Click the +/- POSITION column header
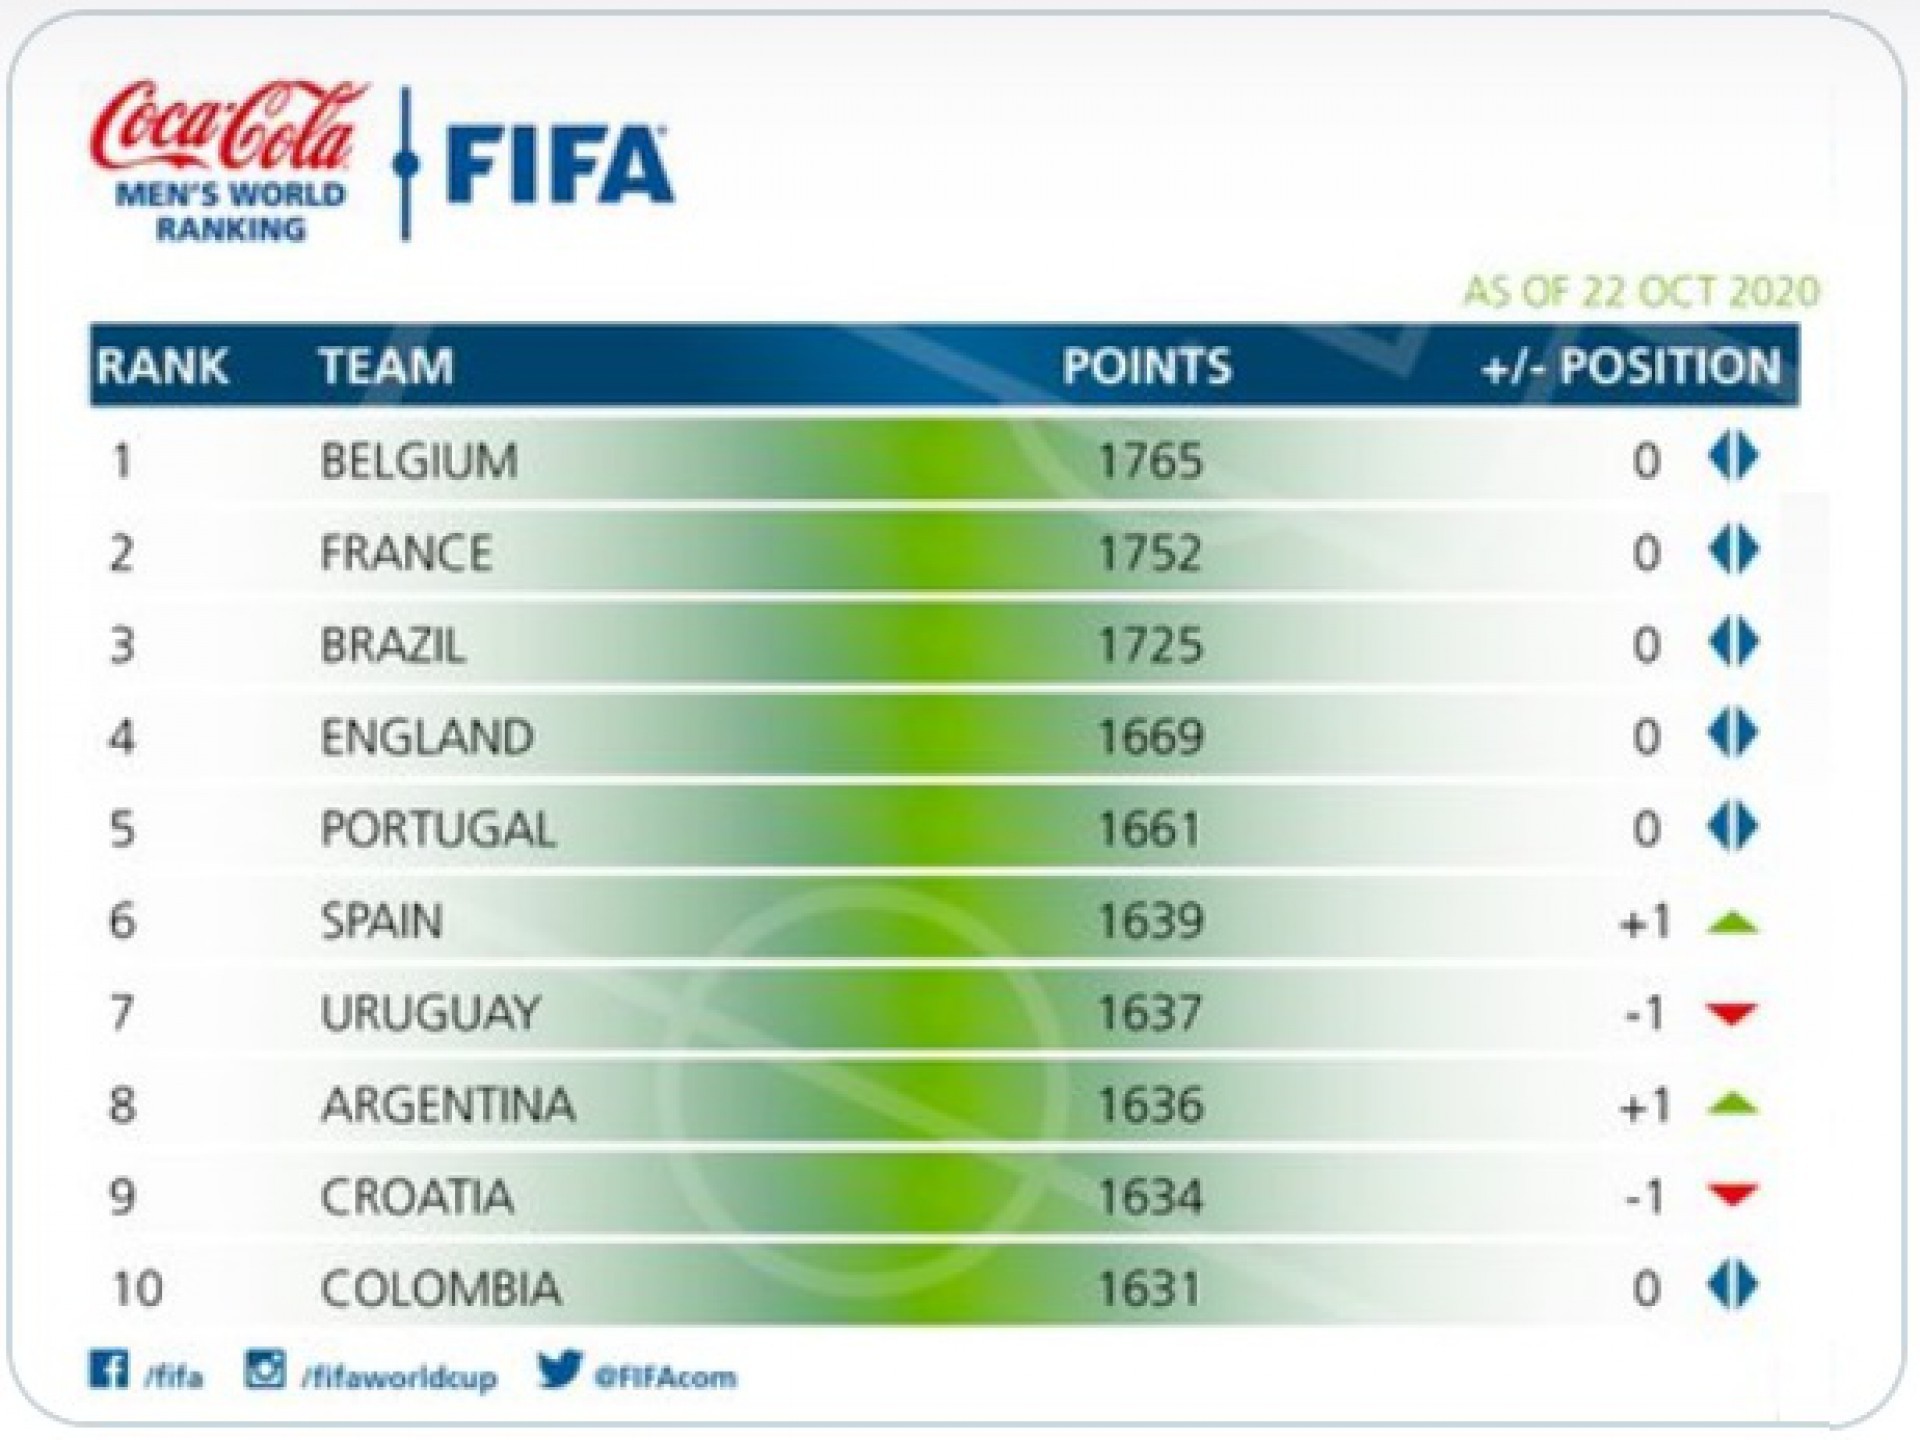The width and height of the screenshot is (1920, 1440). click(1630, 366)
